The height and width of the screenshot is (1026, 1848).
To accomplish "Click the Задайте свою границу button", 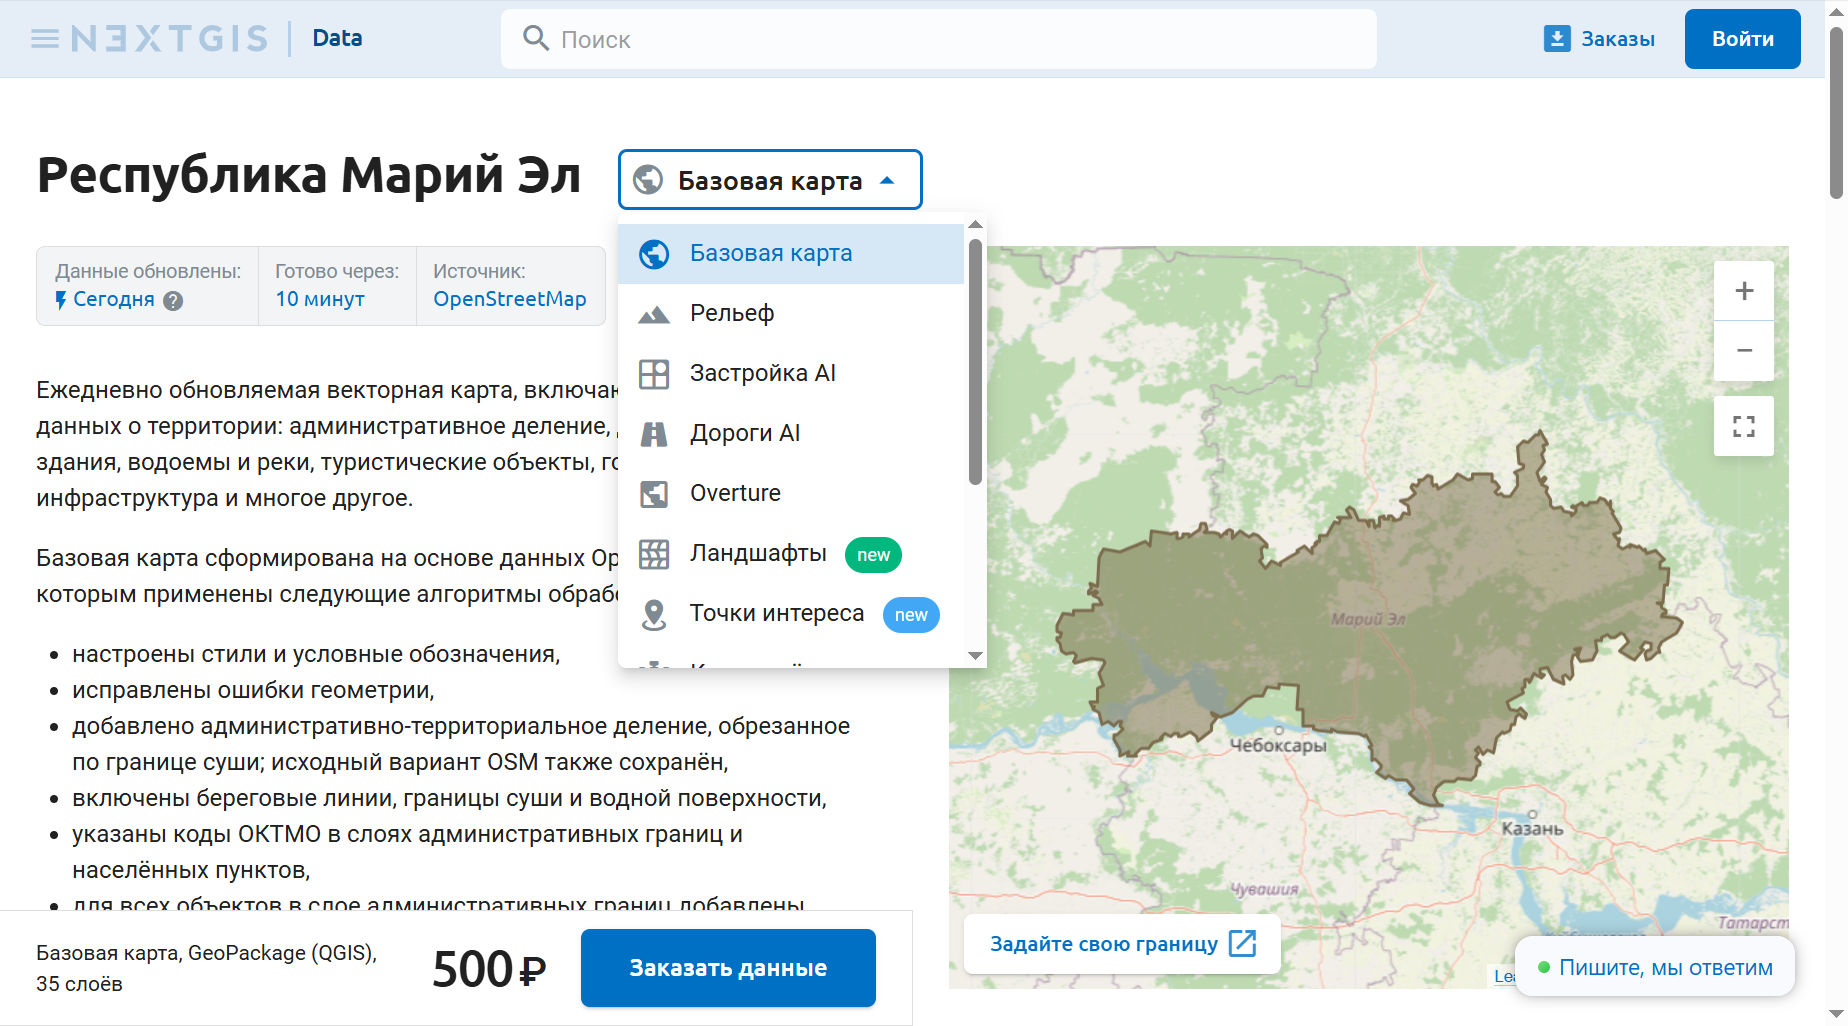I will 1122,944.
